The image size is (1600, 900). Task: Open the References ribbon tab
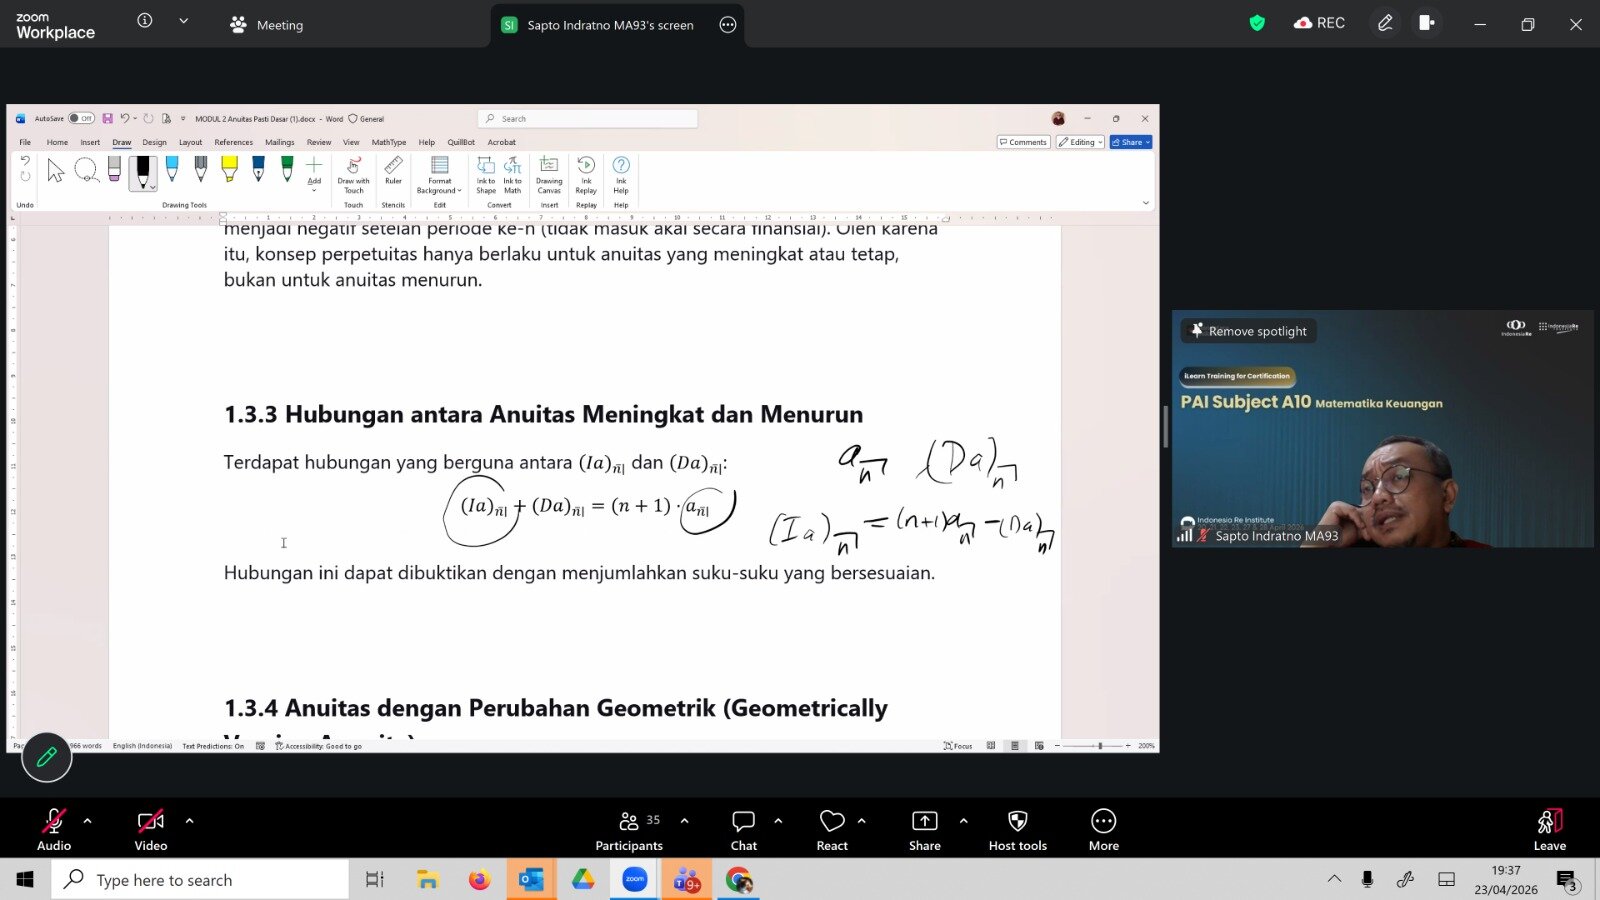coord(234,142)
